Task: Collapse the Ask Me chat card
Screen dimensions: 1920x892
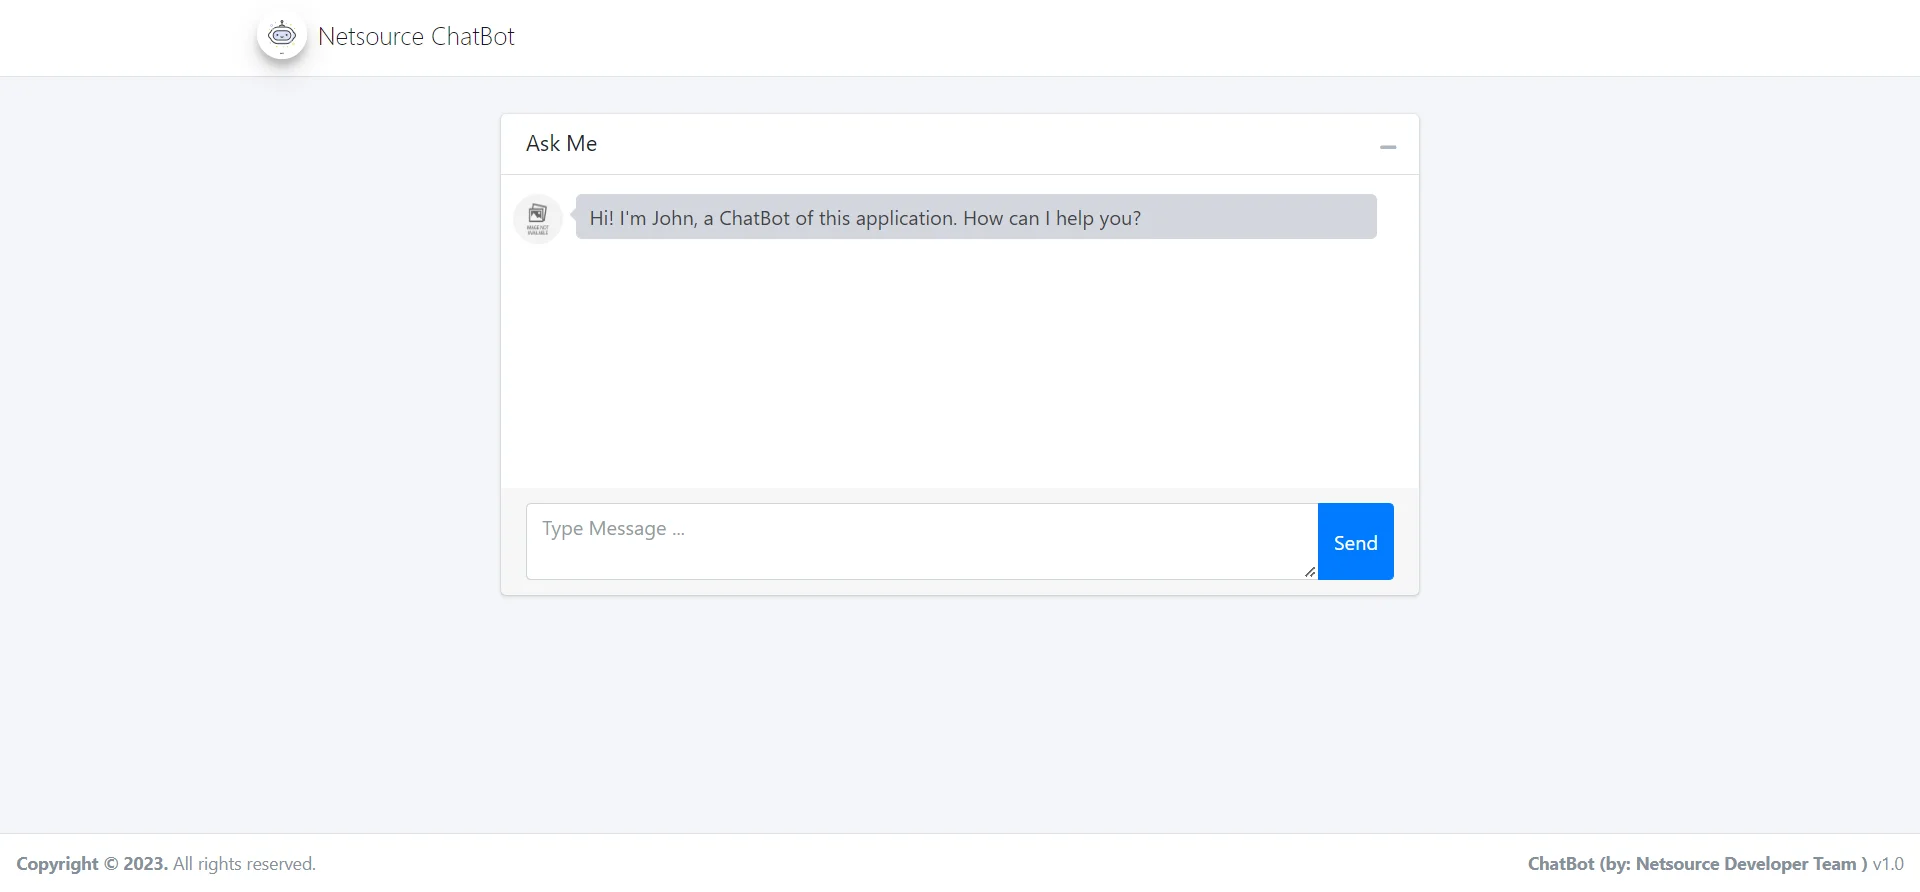Action: click(x=1388, y=146)
